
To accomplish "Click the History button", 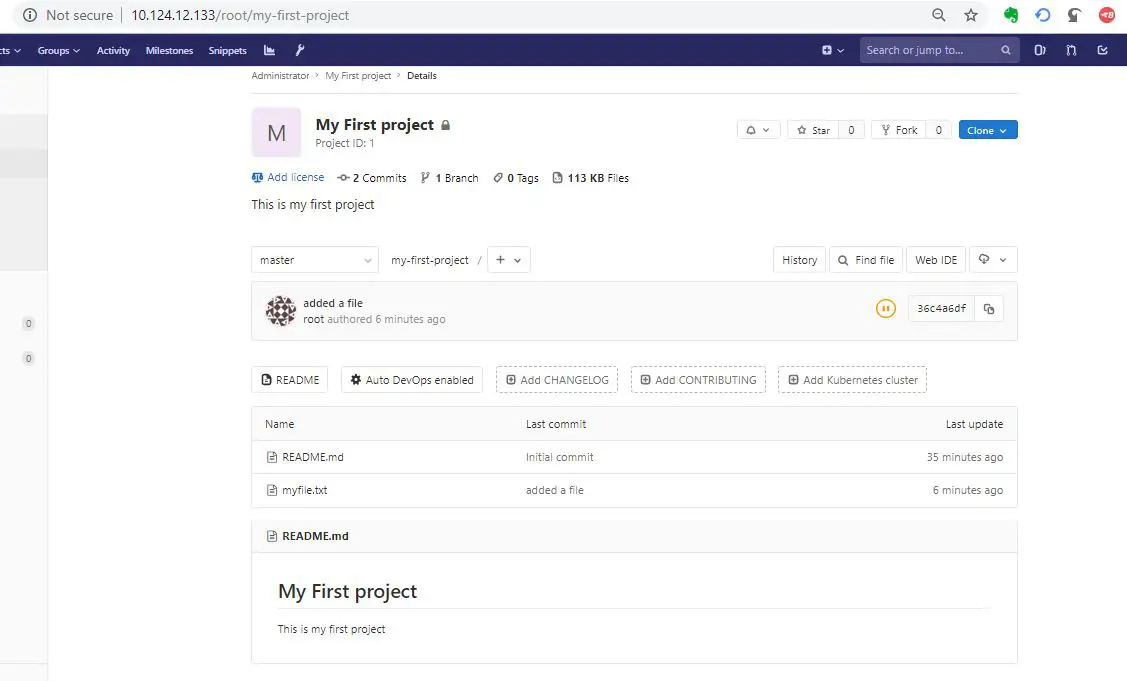I will [x=799, y=260].
